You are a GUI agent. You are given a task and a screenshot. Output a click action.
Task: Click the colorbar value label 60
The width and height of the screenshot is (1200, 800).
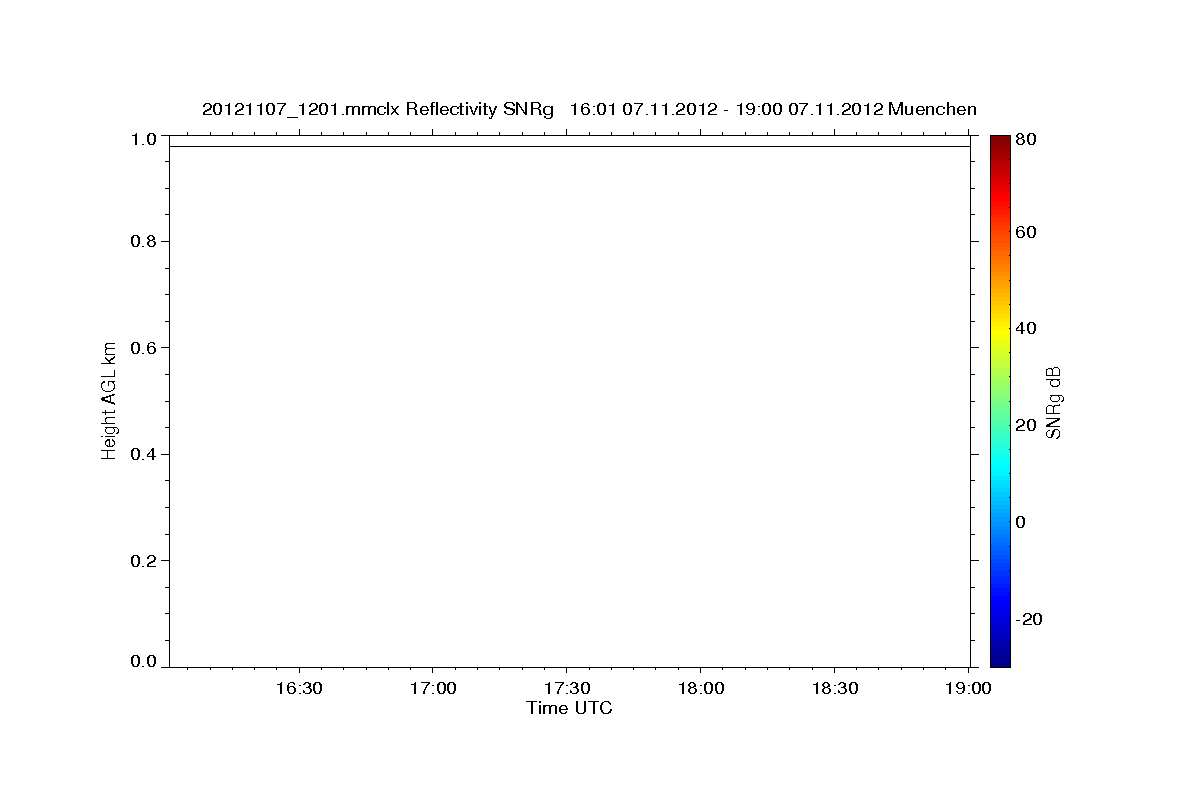1025,233
